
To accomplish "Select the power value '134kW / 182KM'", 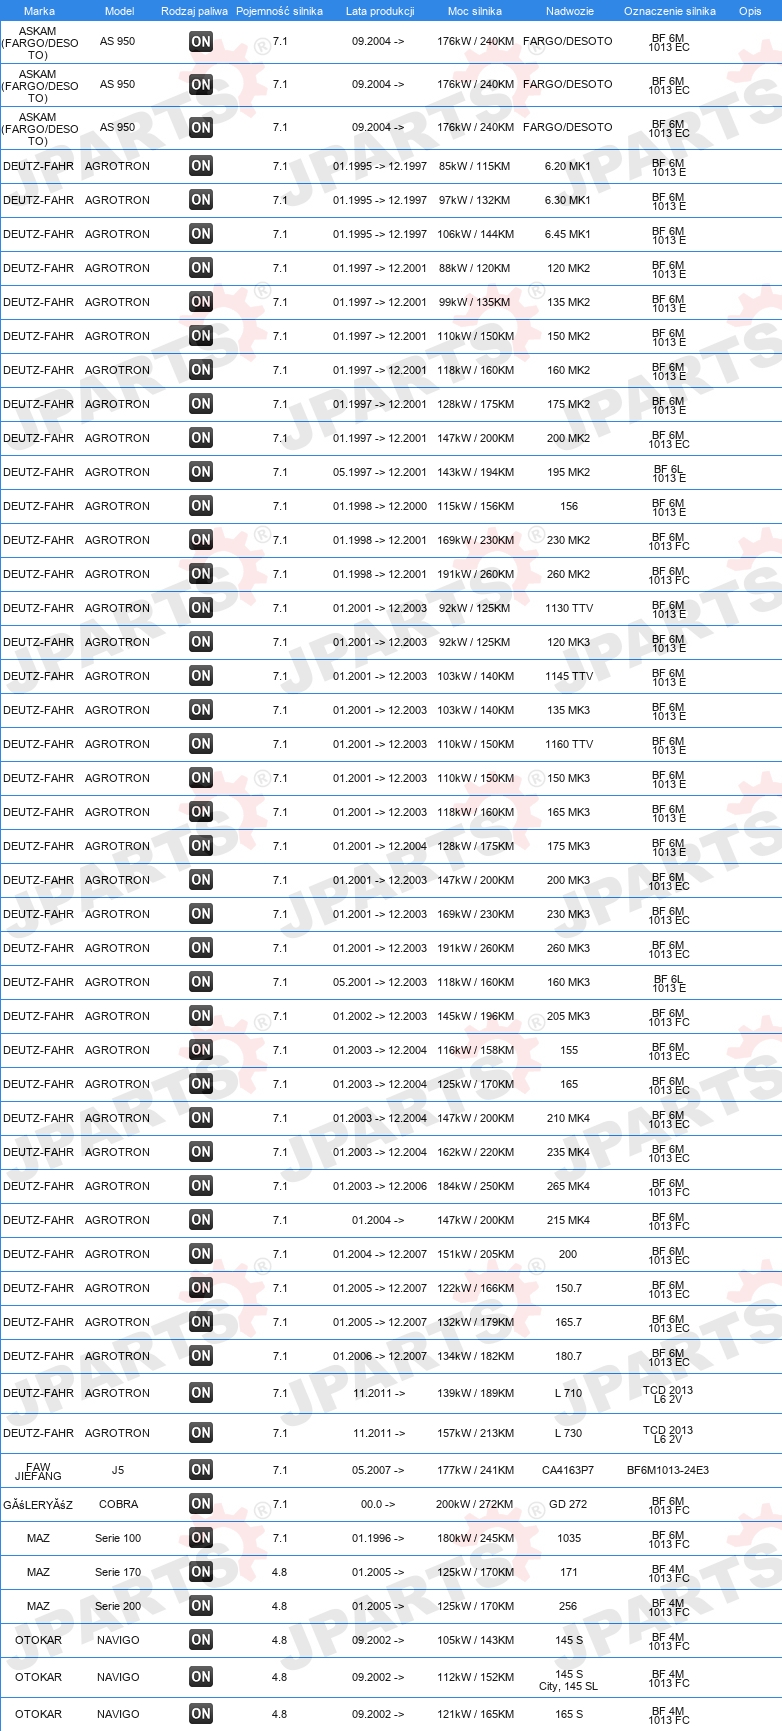I will click(x=475, y=1356).
